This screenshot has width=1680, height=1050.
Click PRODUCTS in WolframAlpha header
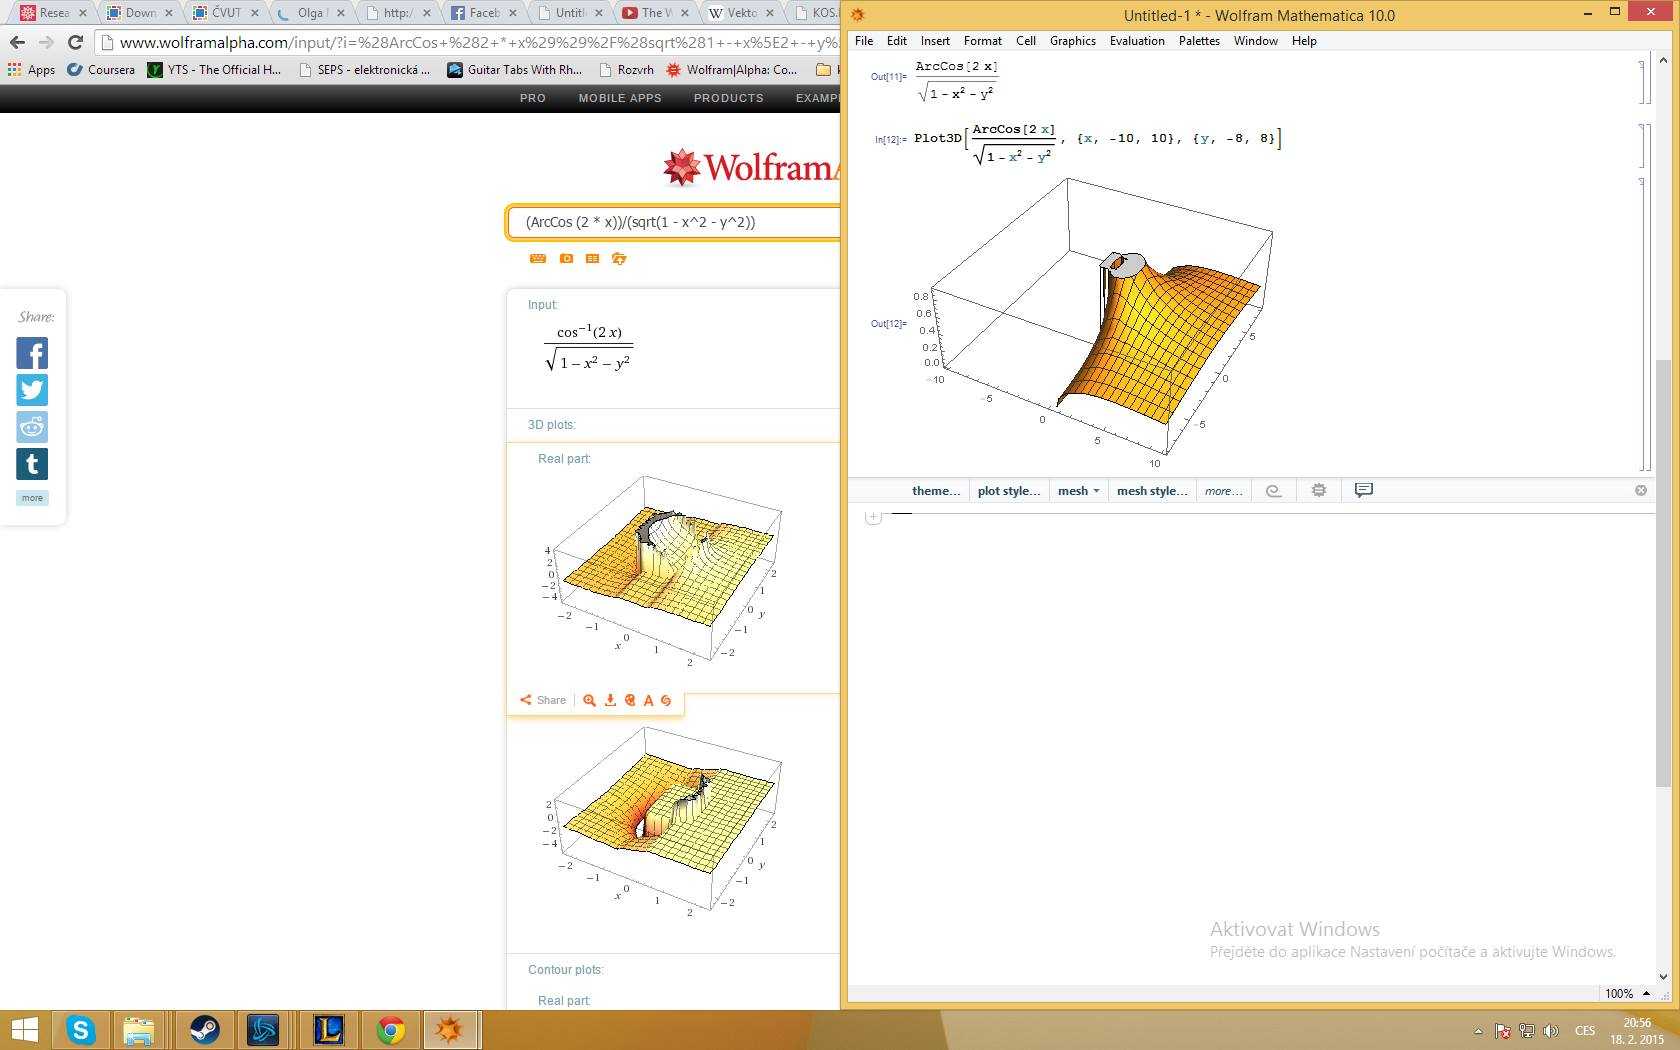pos(728,98)
